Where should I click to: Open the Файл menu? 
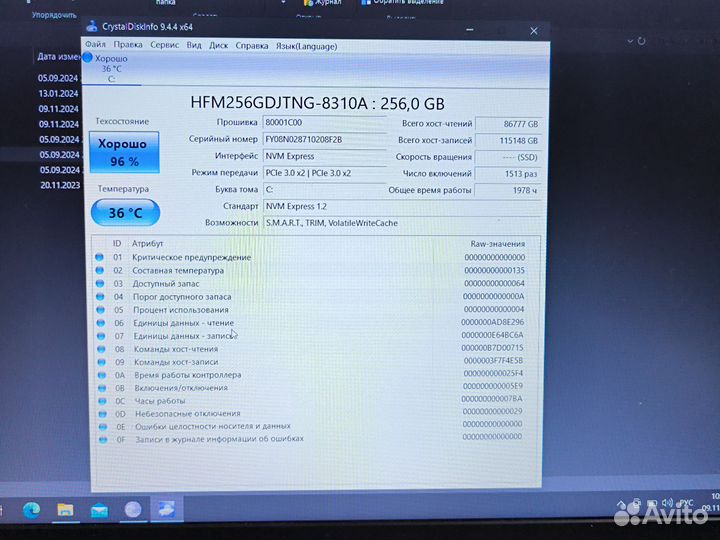(x=96, y=45)
